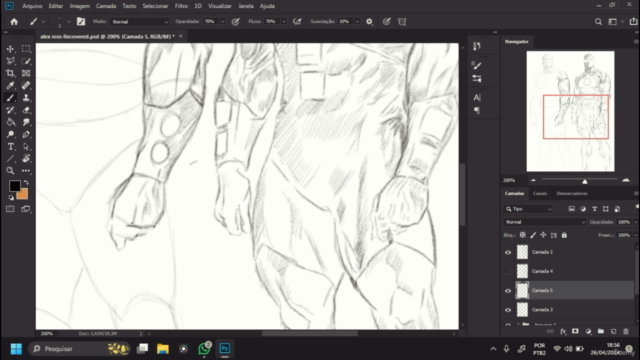
Task: Click the black foreground color swatch
Action: pyautogui.click(x=15, y=186)
